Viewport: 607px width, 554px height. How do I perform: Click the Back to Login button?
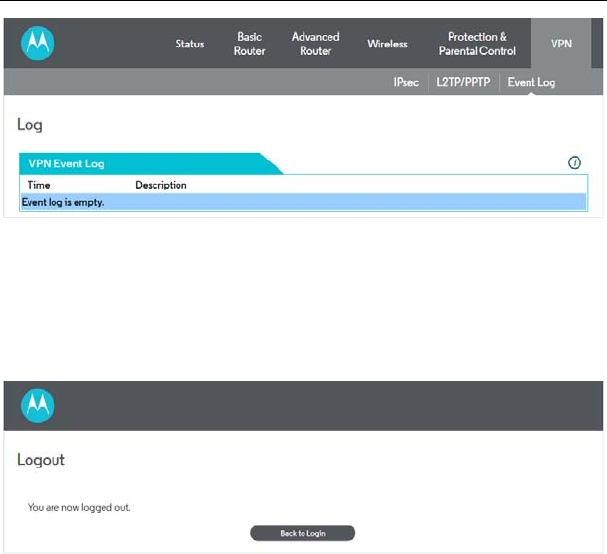click(303, 533)
